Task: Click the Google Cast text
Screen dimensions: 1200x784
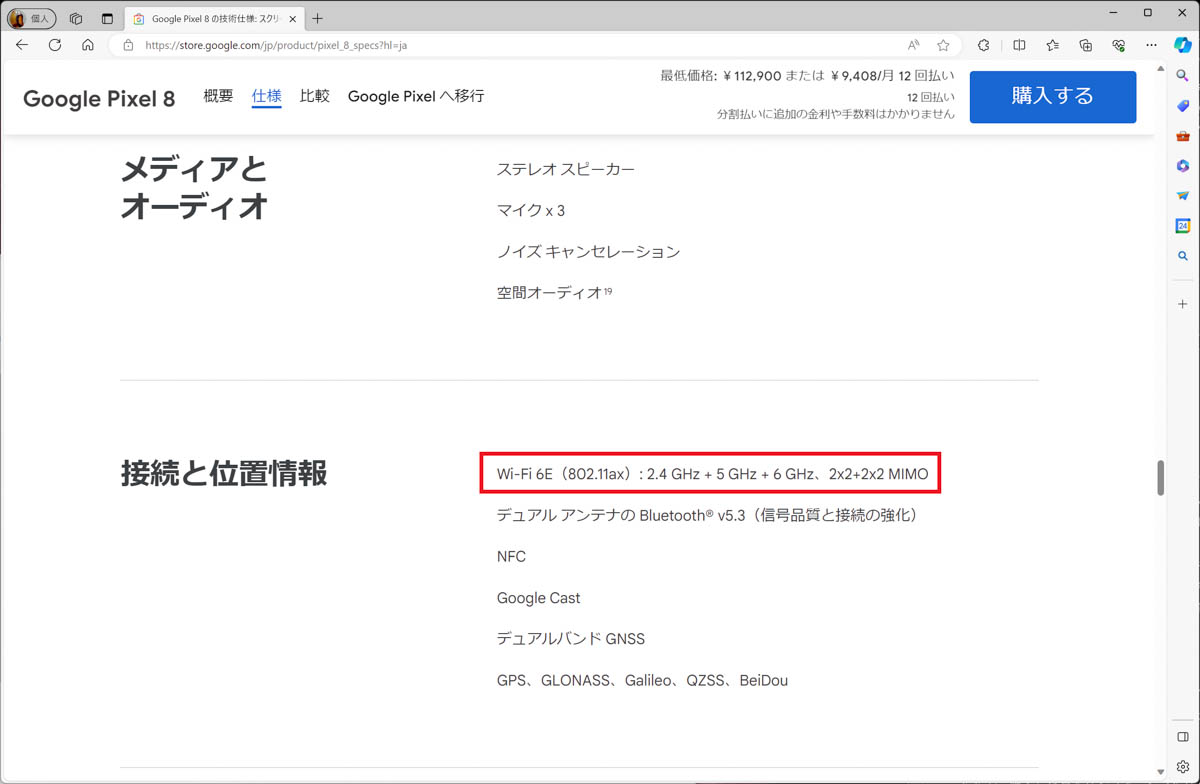Action: (538, 598)
